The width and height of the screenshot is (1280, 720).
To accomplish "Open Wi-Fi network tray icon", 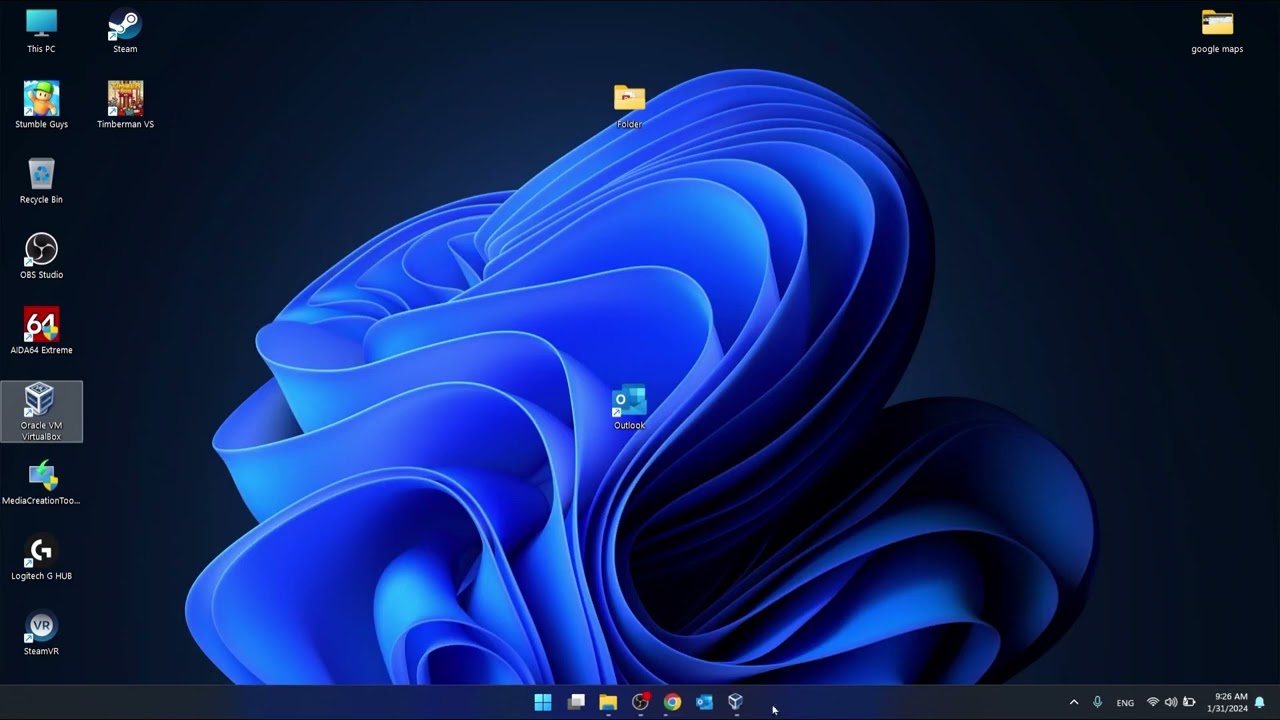I will [x=1153, y=702].
